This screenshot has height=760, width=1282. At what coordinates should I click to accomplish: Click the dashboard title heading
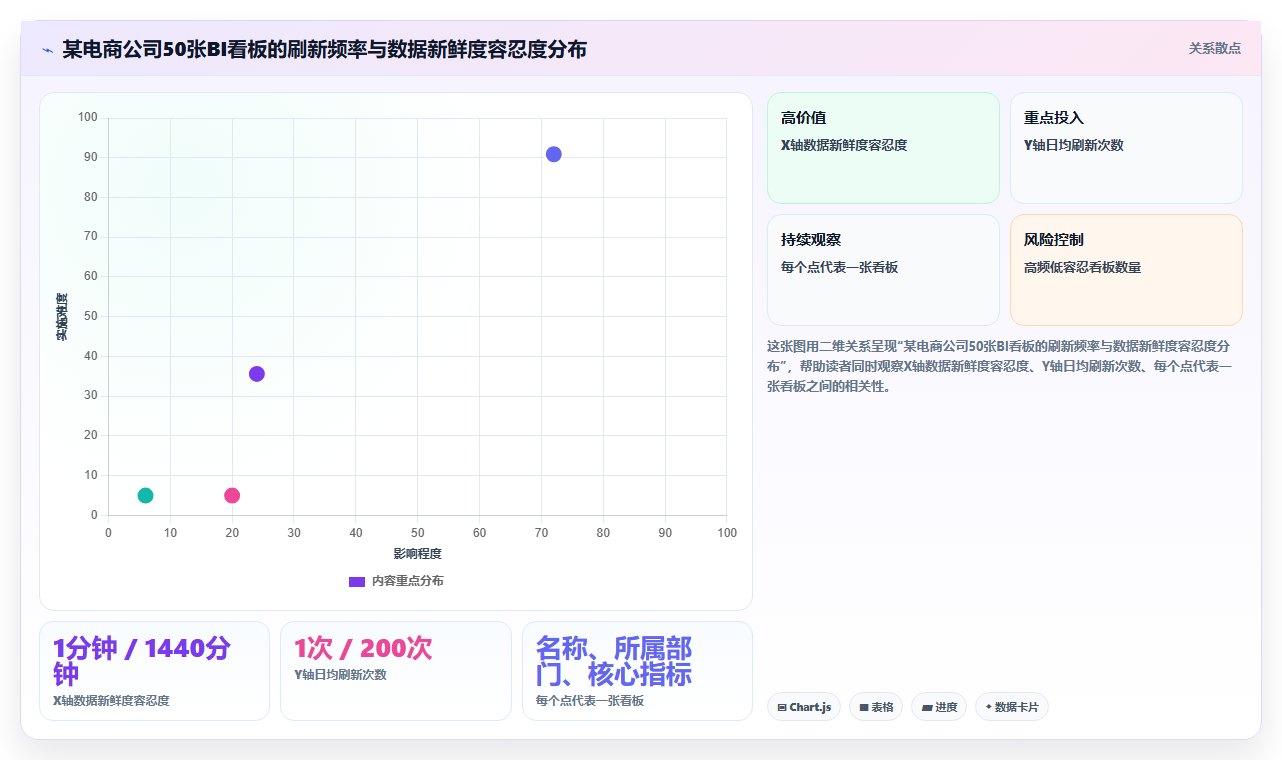(x=325, y=49)
